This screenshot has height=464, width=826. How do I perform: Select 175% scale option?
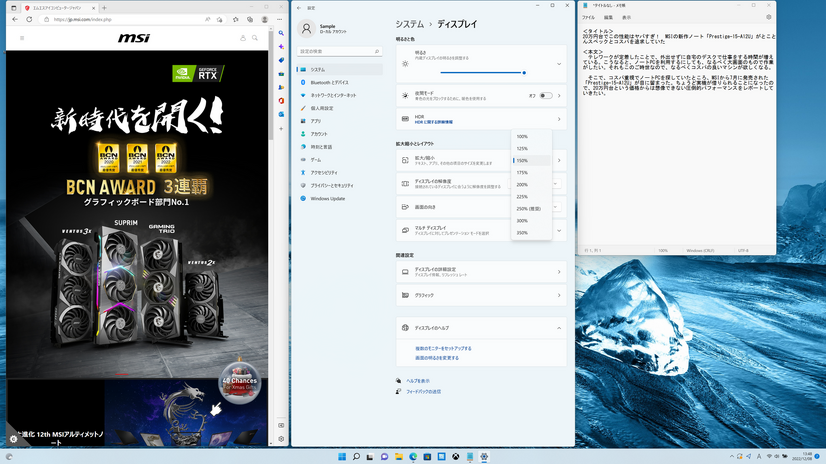(531, 173)
